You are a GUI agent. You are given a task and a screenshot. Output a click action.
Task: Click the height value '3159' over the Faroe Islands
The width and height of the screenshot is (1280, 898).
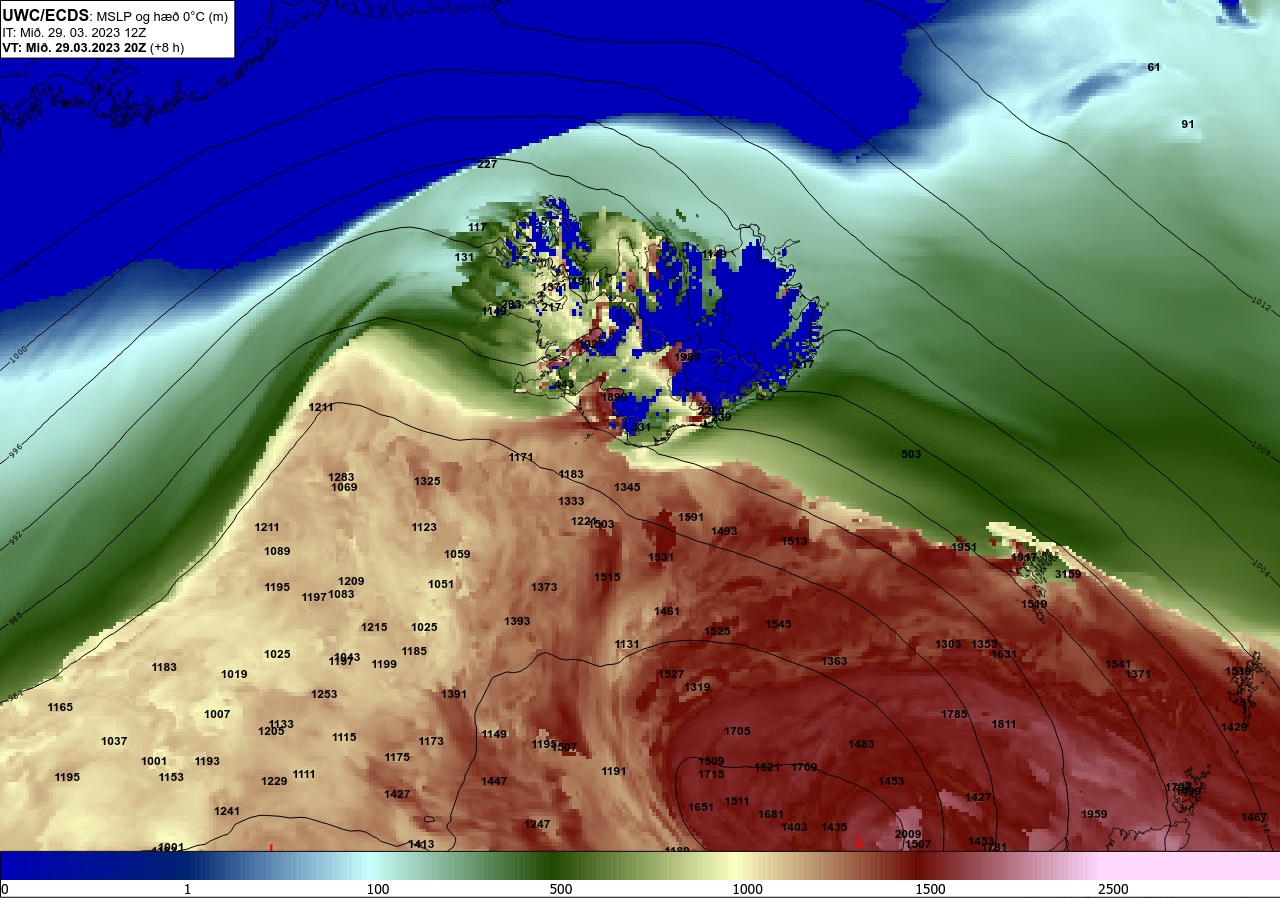pyautogui.click(x=1068, y=574)
